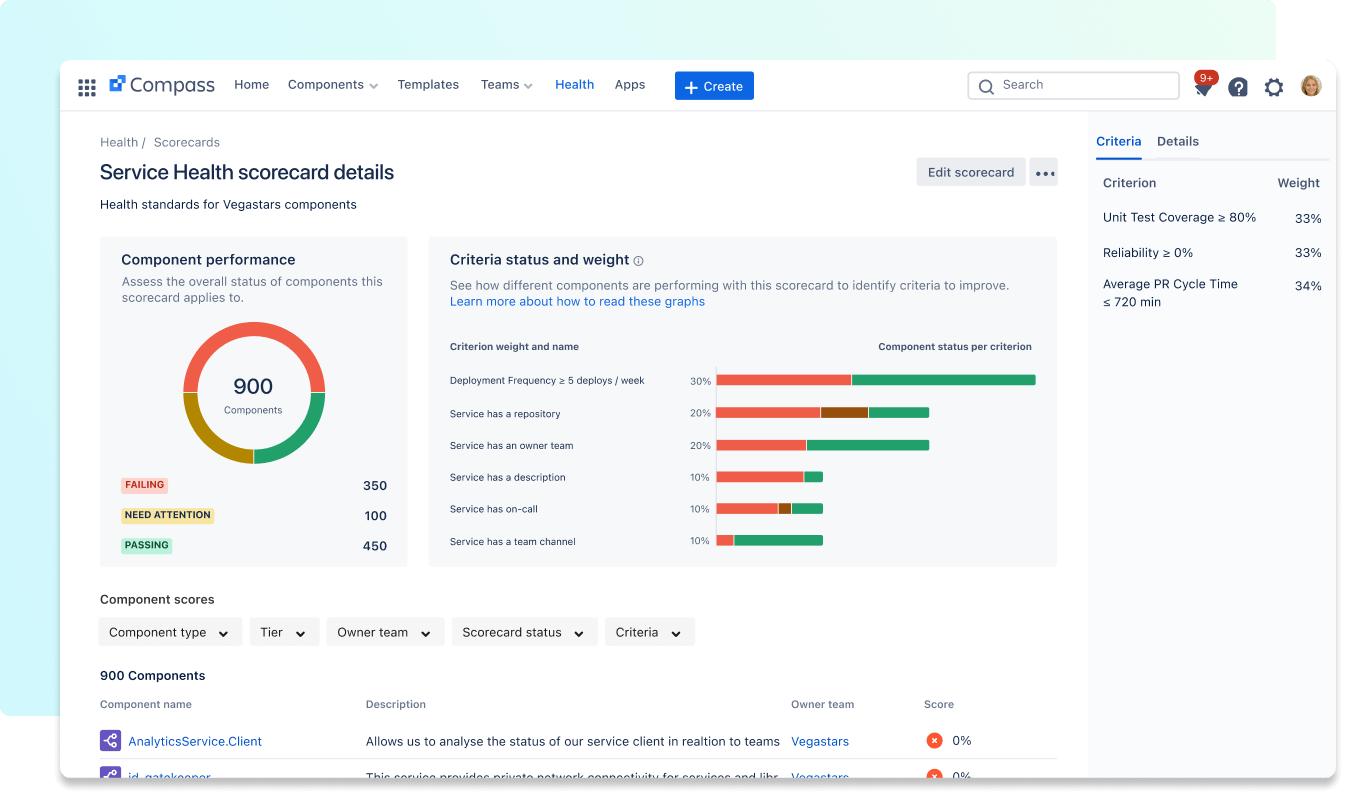Open the Components menu
This screenshot has width=1345, height=794.
point(333,85)
